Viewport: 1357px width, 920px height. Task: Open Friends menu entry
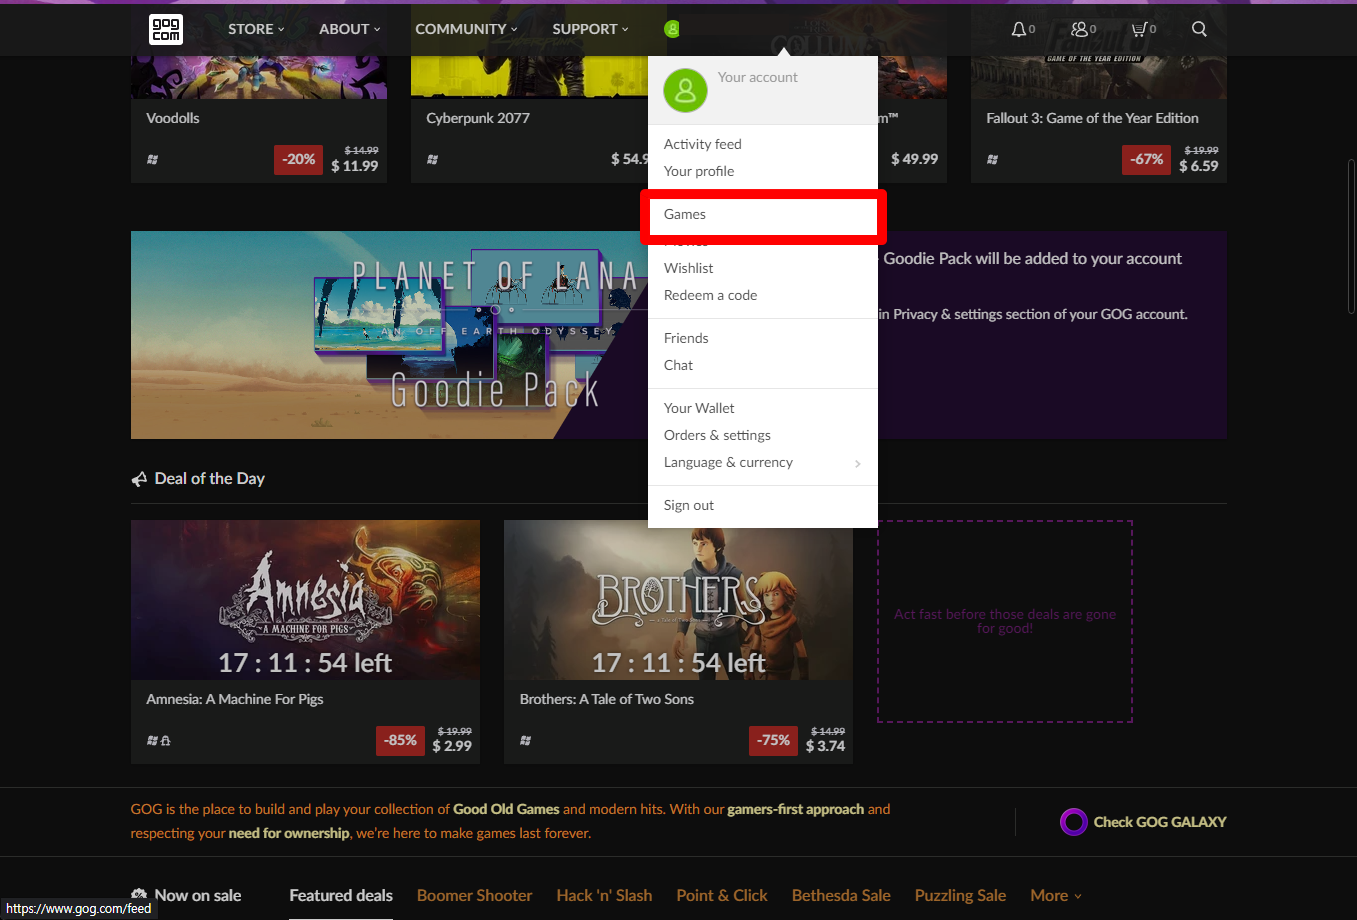(x=686, y=338)
